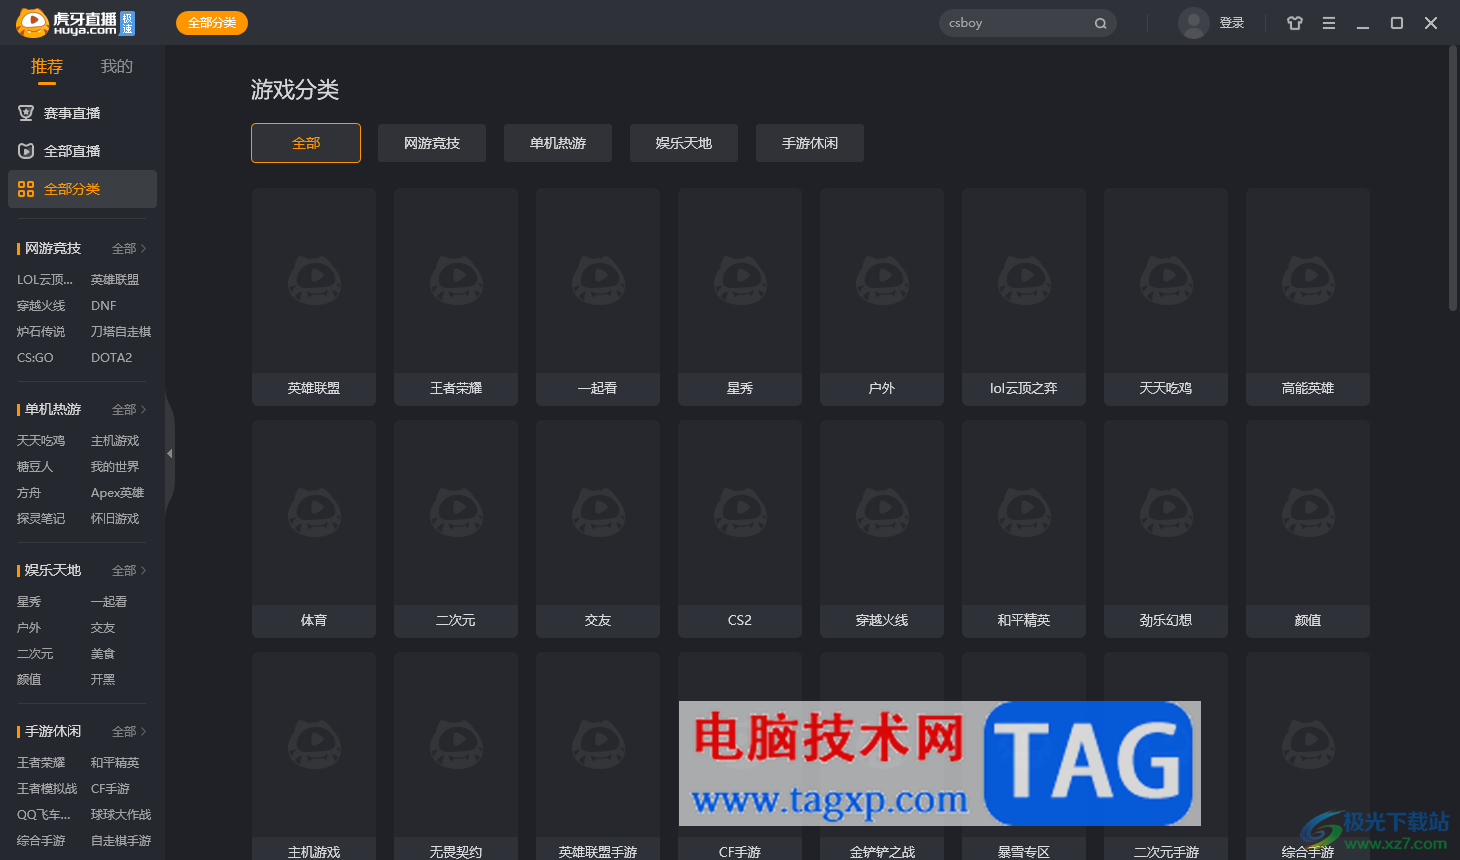Screen dimensions: 1460x860
Task: Click the Huya live logo
Action: pos(75,23)
